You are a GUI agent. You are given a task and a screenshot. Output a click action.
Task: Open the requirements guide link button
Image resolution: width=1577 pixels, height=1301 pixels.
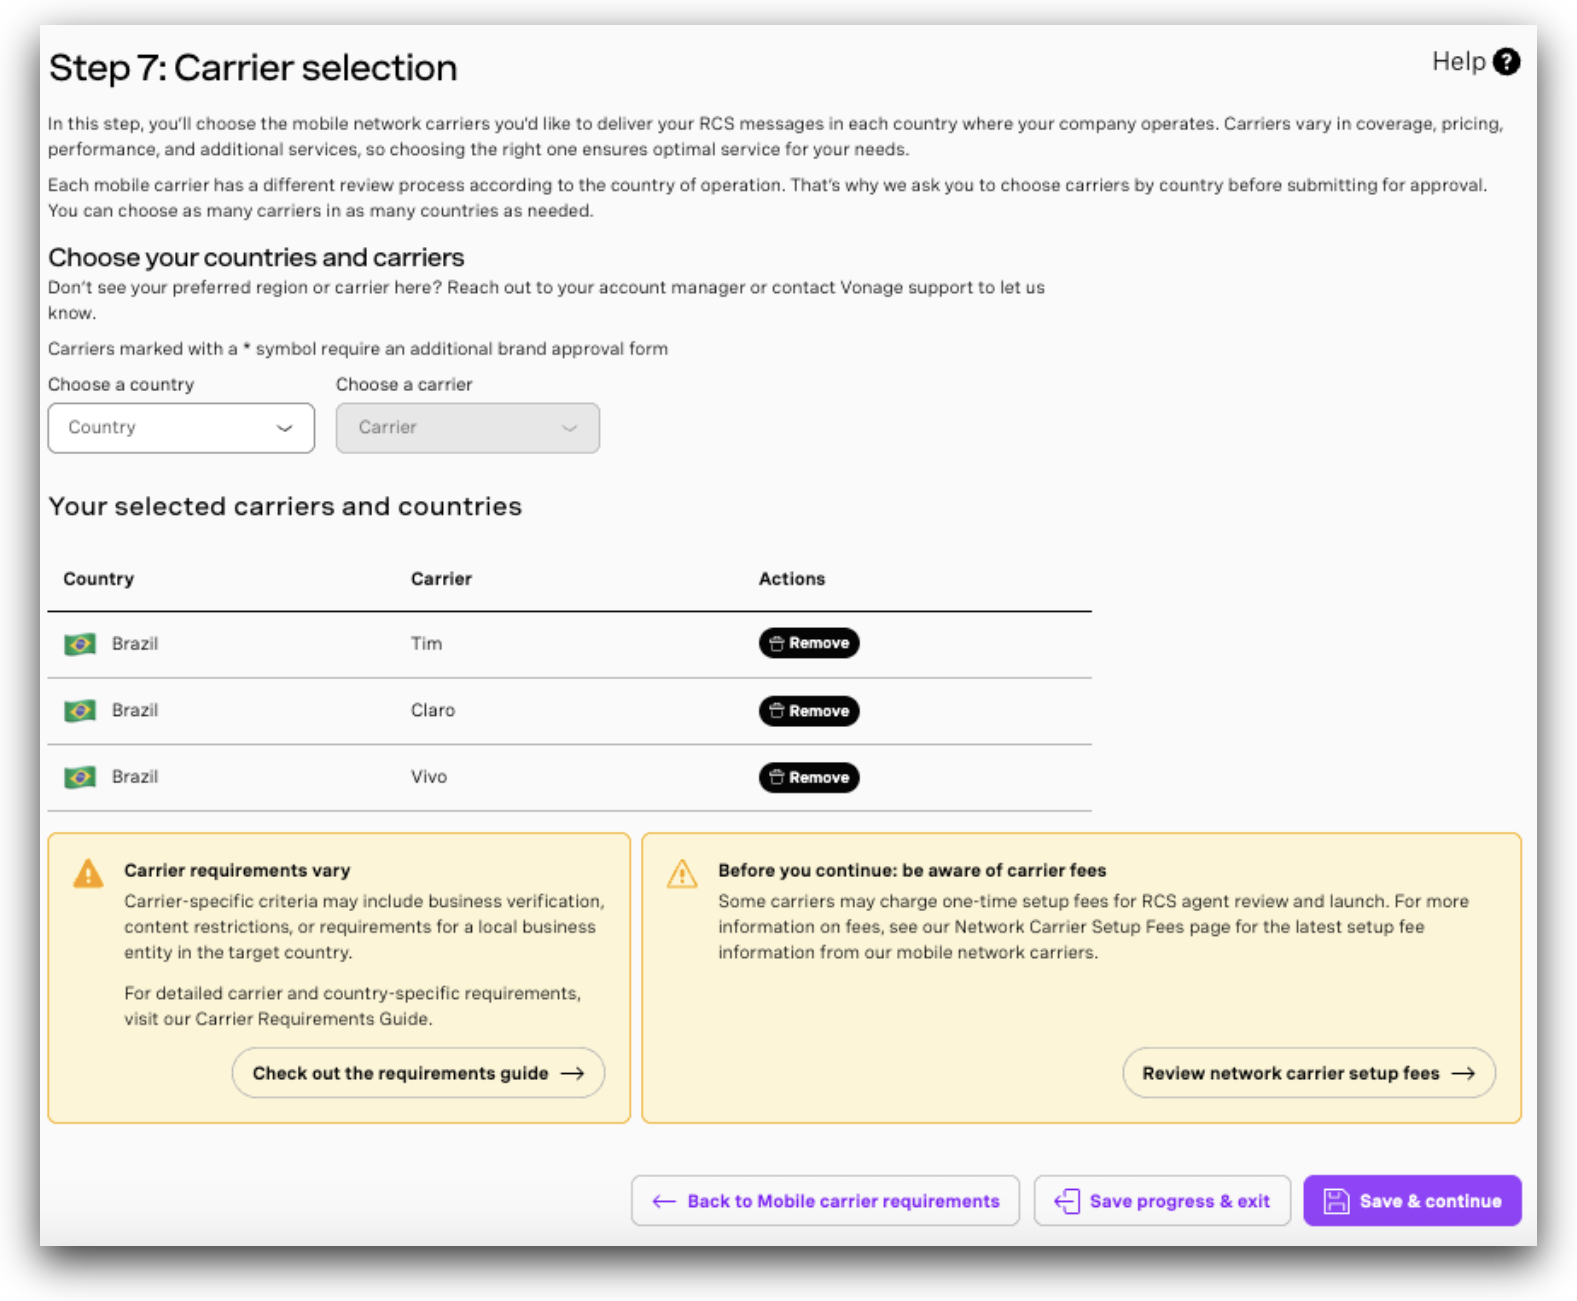point(418,1073)
